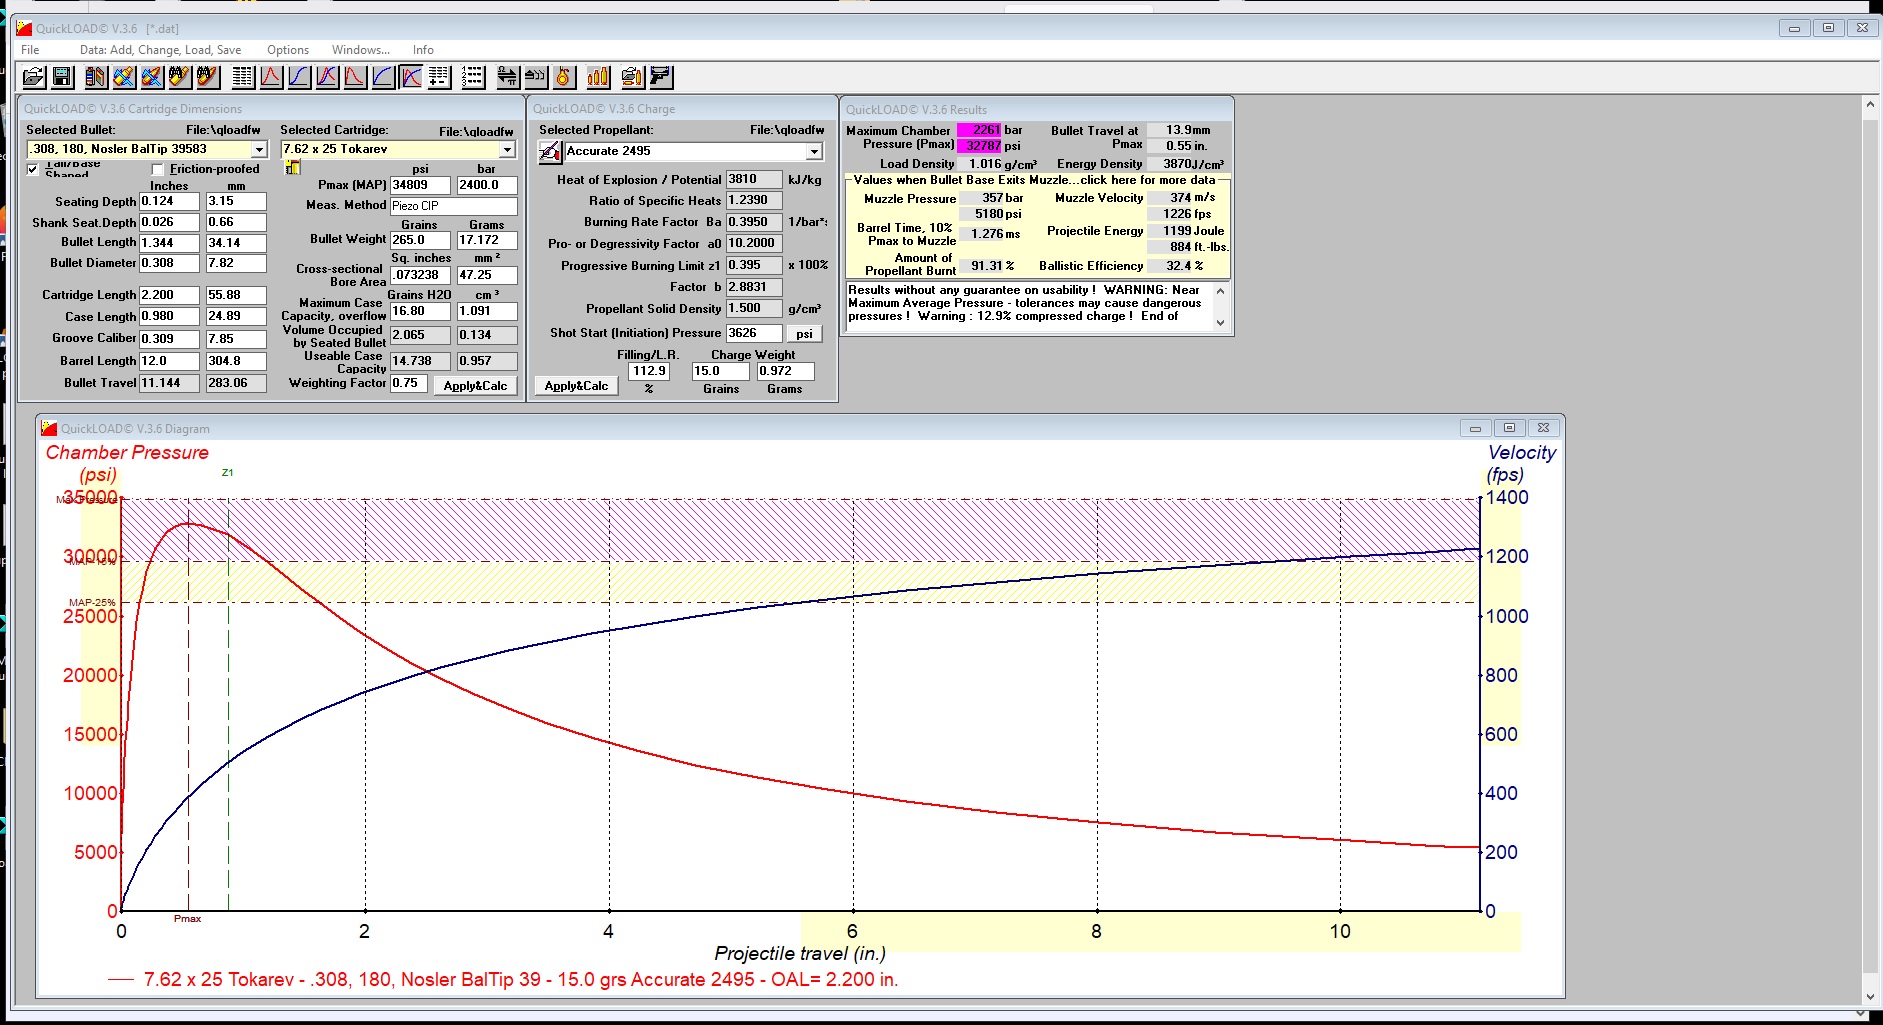Expand the Selected Propellant dropdown
The width and height of the screenshot is (1883, 1025).
[x=814, y=152]
